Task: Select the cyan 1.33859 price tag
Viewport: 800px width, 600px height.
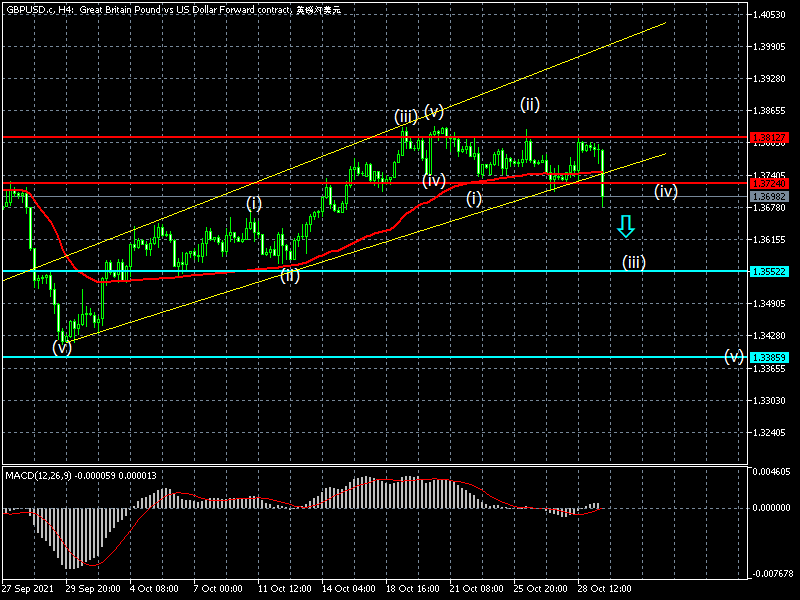Action: click(769, 357)
